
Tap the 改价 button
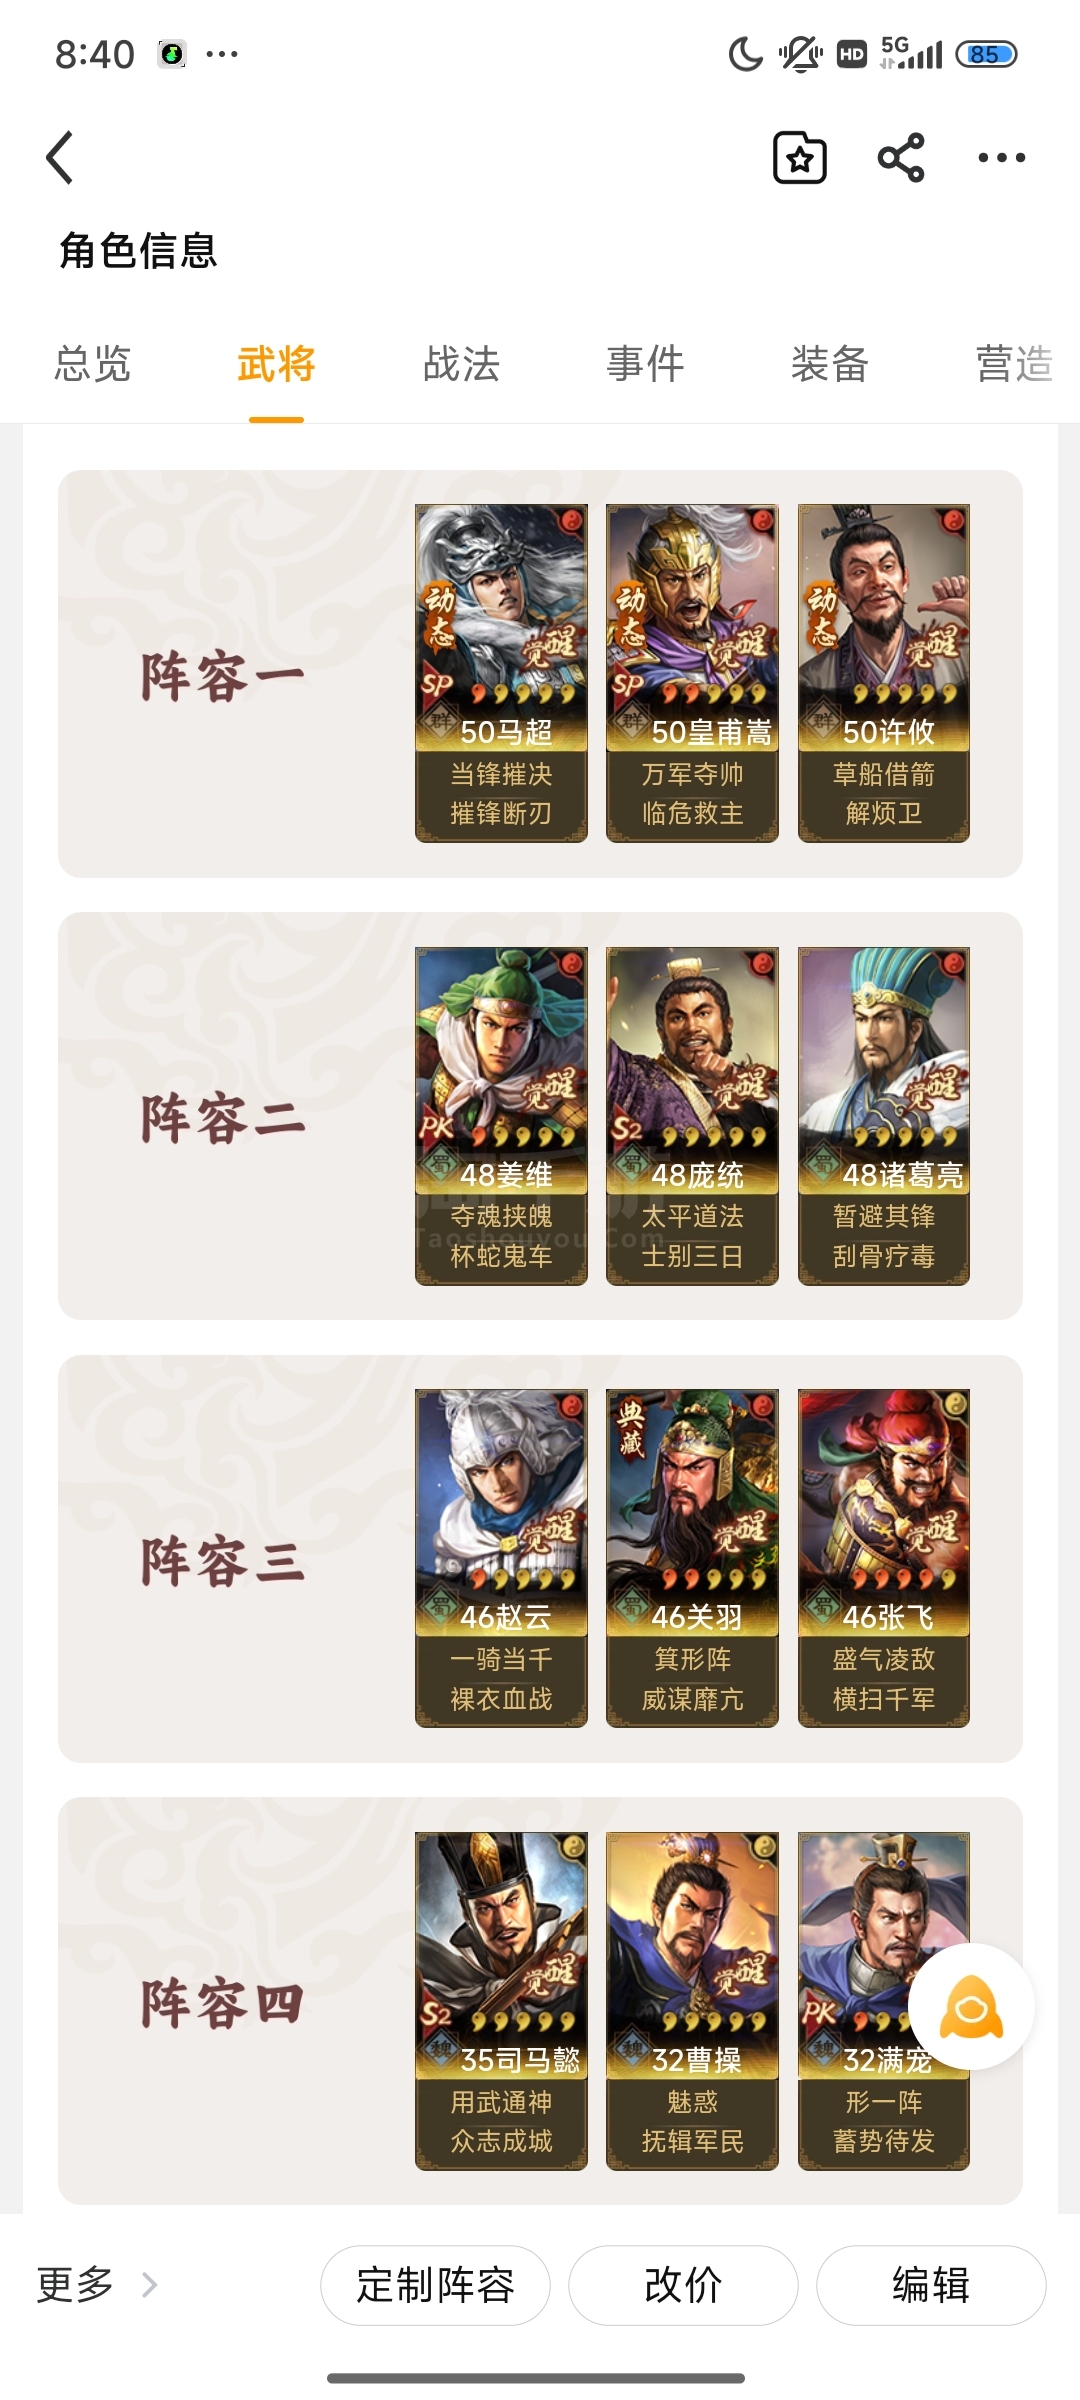(683, 2285)
